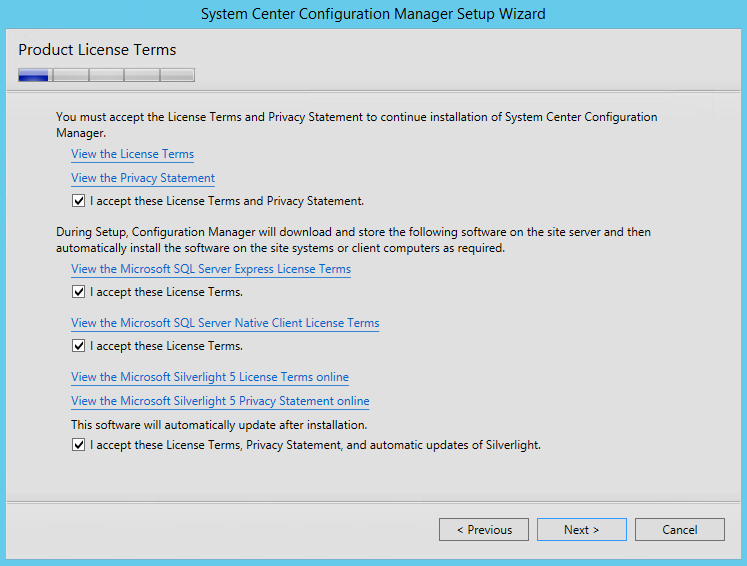Open the View the Privacy Statement link

[143, 178]
